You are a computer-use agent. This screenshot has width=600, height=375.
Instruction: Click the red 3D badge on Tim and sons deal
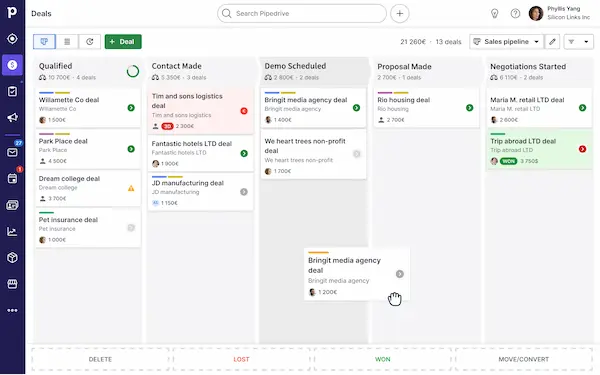[167, 126]
